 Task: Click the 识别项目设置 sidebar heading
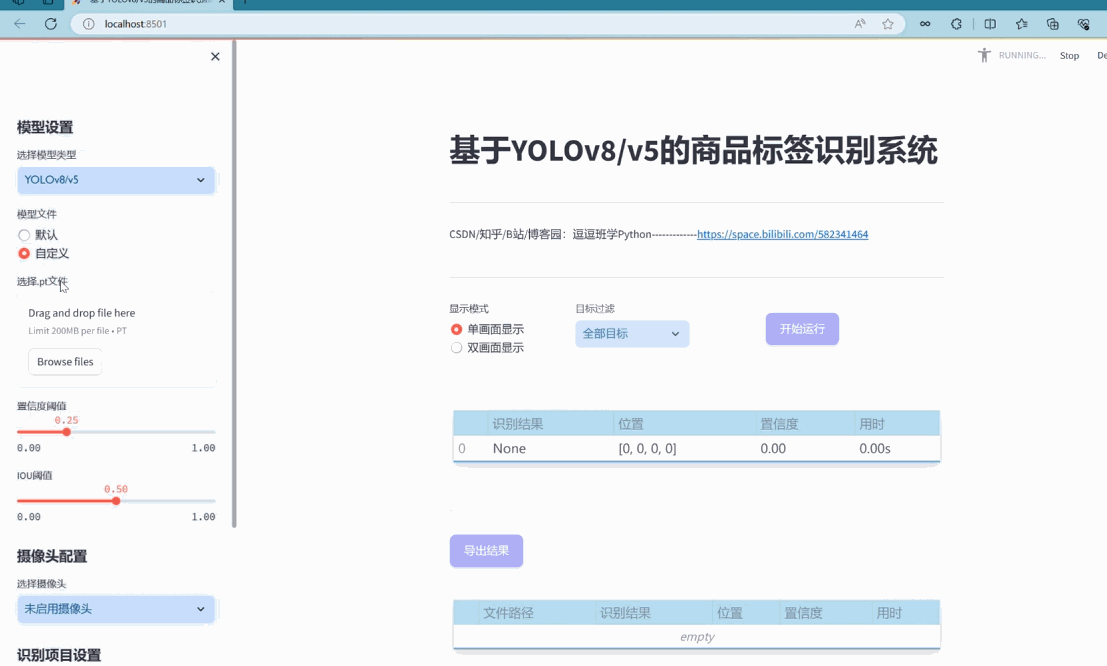(x=59, y=655)
